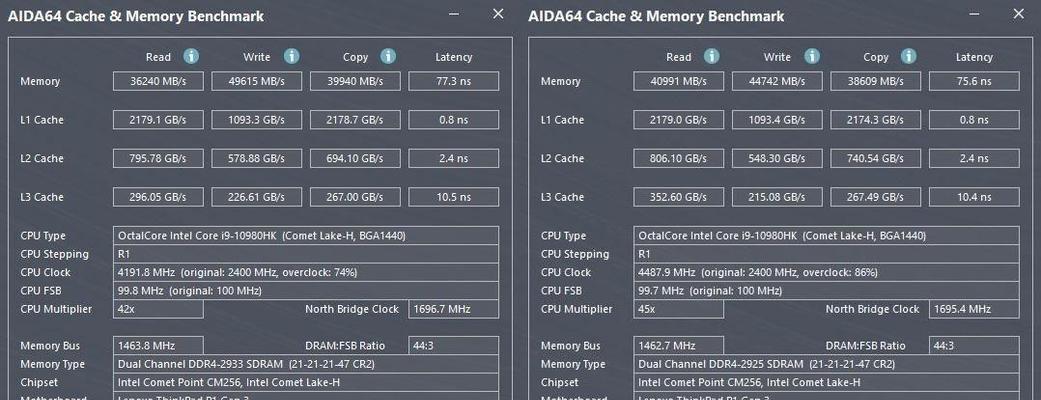Minimize the left AIDA64 benchmark window
1041x400 pixels.
(x=454, y=14)
